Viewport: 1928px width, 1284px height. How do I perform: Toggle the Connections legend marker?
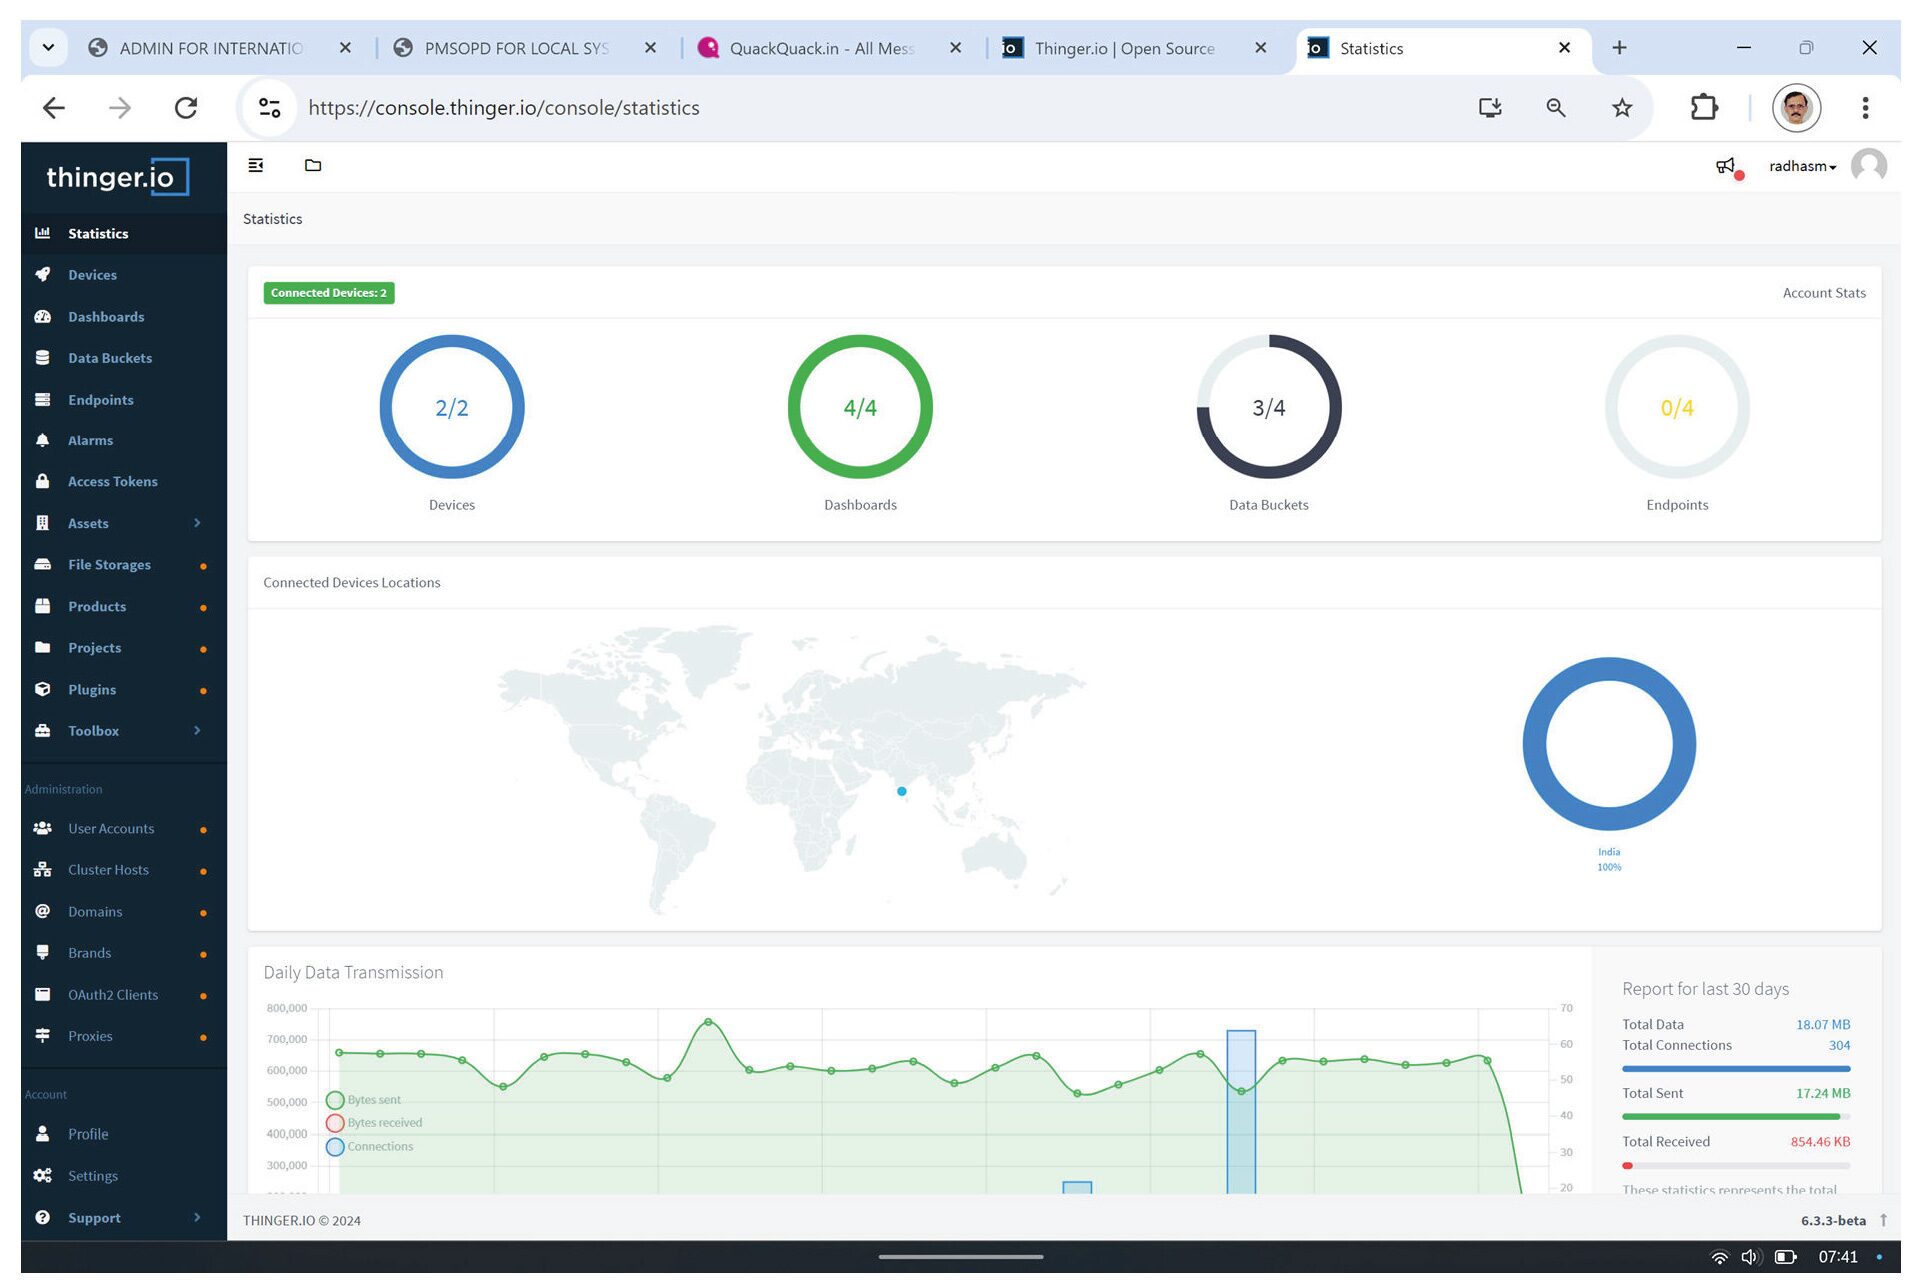pyautogui.click(x=335, y=1148)
